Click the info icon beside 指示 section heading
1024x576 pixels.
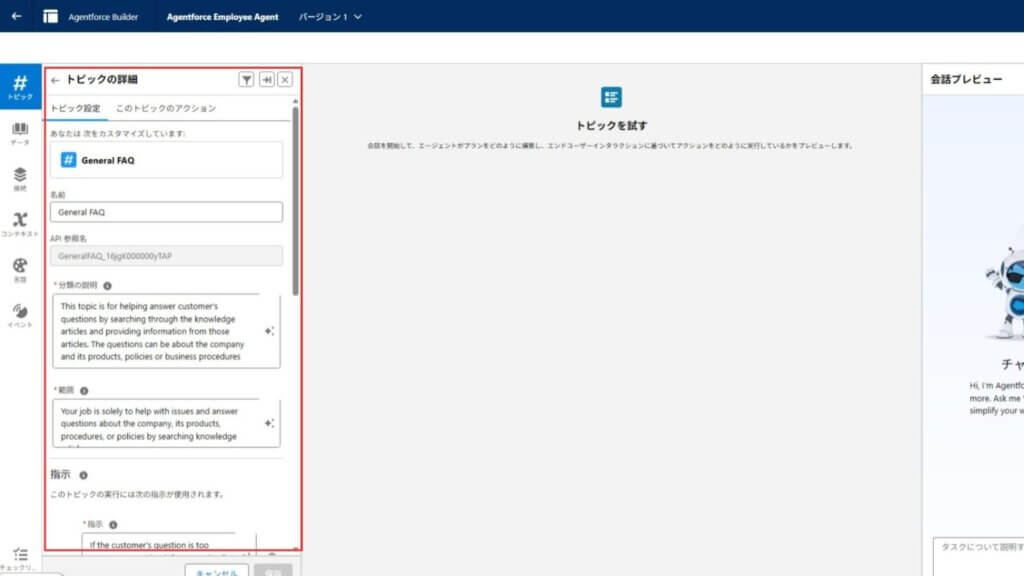[x=83, y=476]
